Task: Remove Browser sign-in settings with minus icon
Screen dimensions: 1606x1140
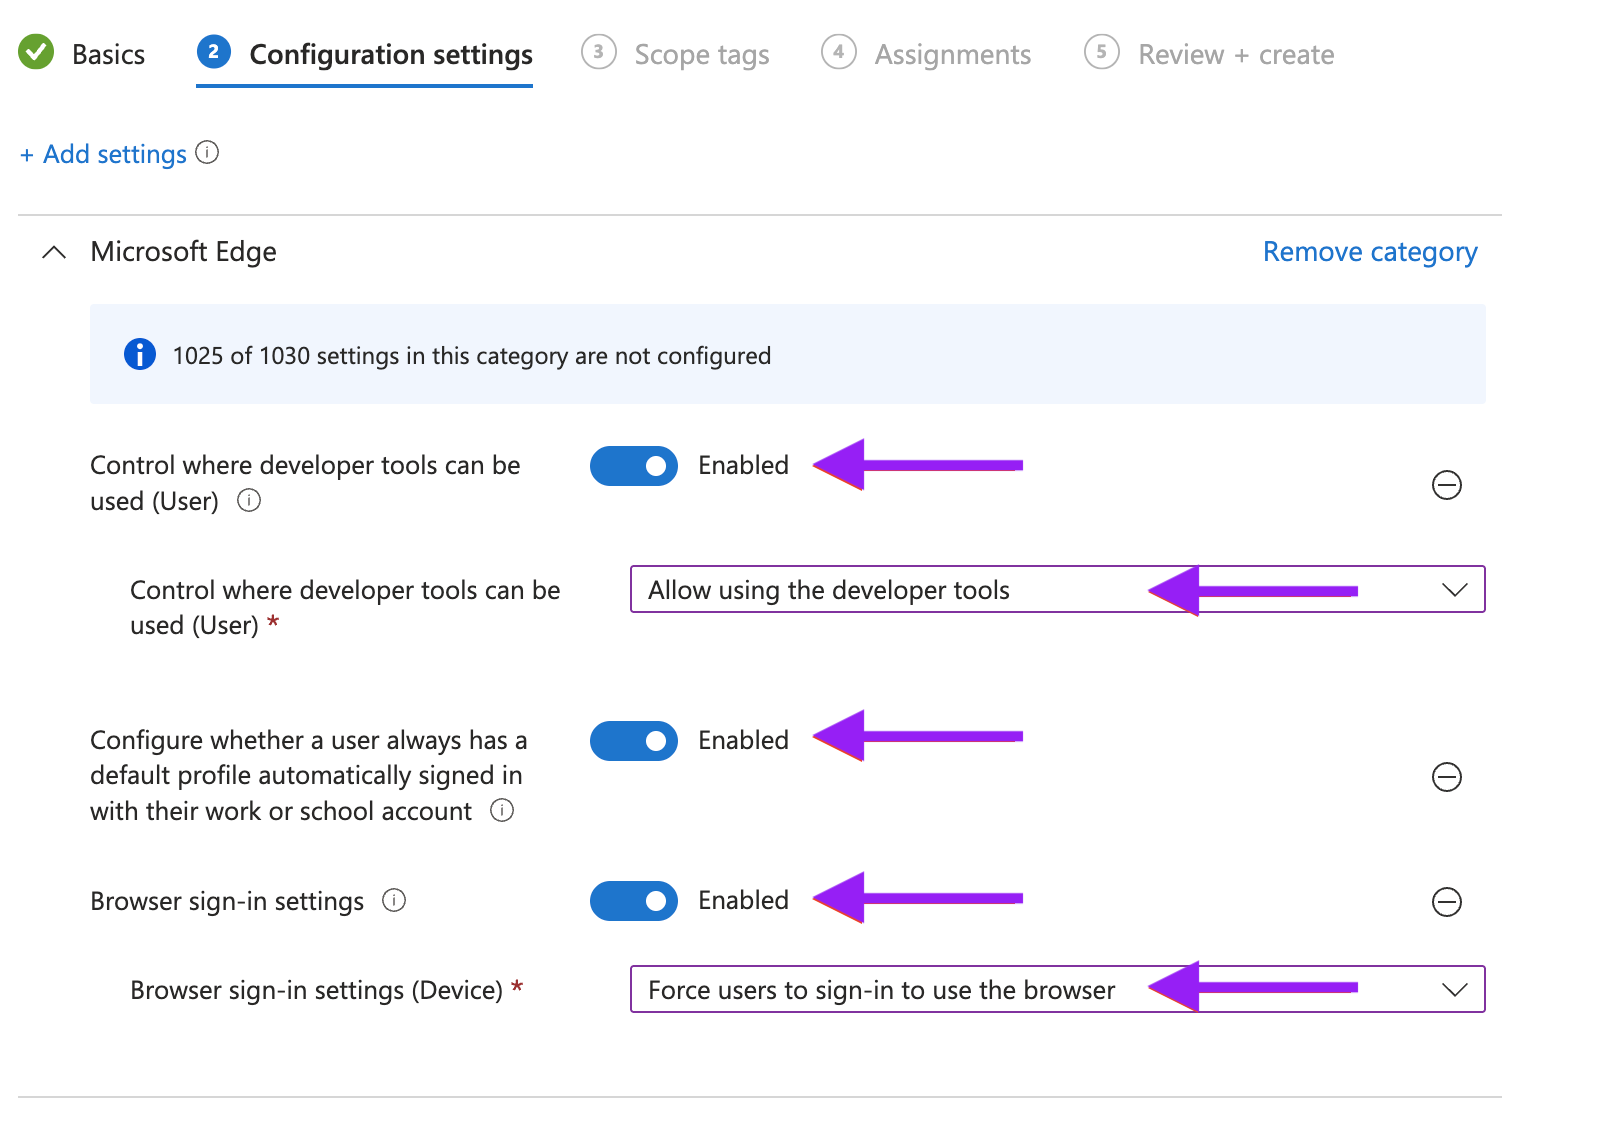Action: point(1447,902)
